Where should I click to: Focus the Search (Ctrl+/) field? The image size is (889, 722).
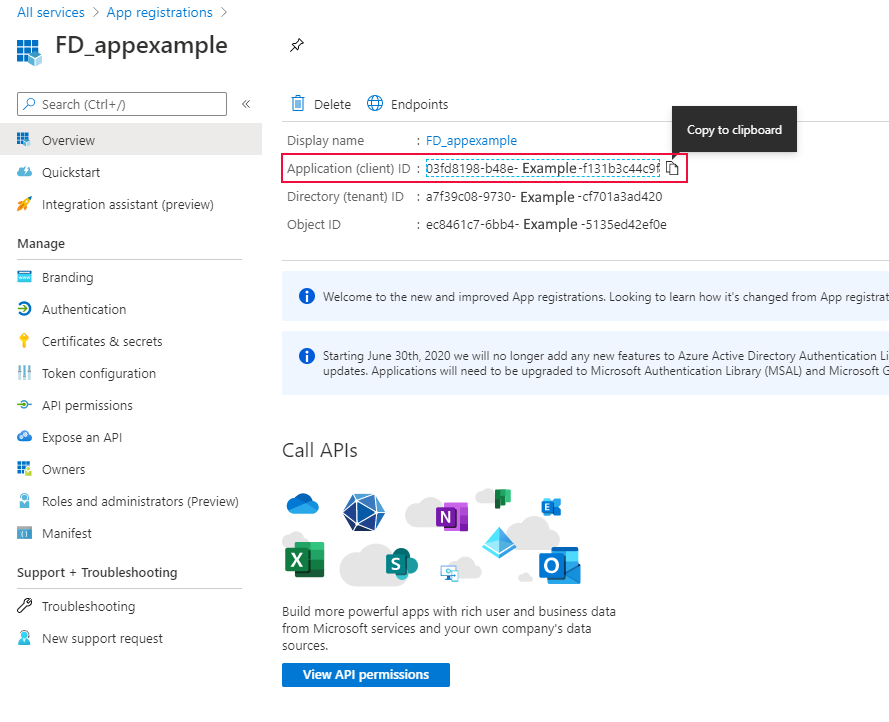tap(122, 104)
